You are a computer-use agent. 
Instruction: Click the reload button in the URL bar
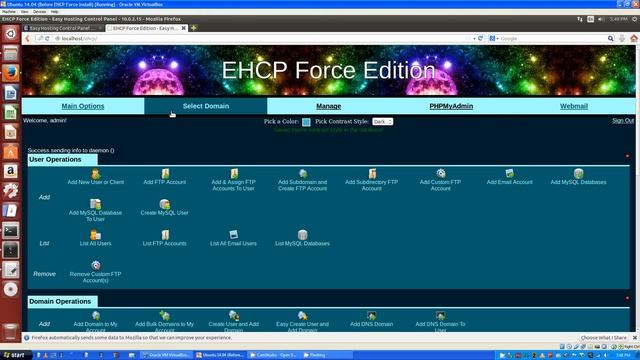pyautogui.click(x=480, y=38)
